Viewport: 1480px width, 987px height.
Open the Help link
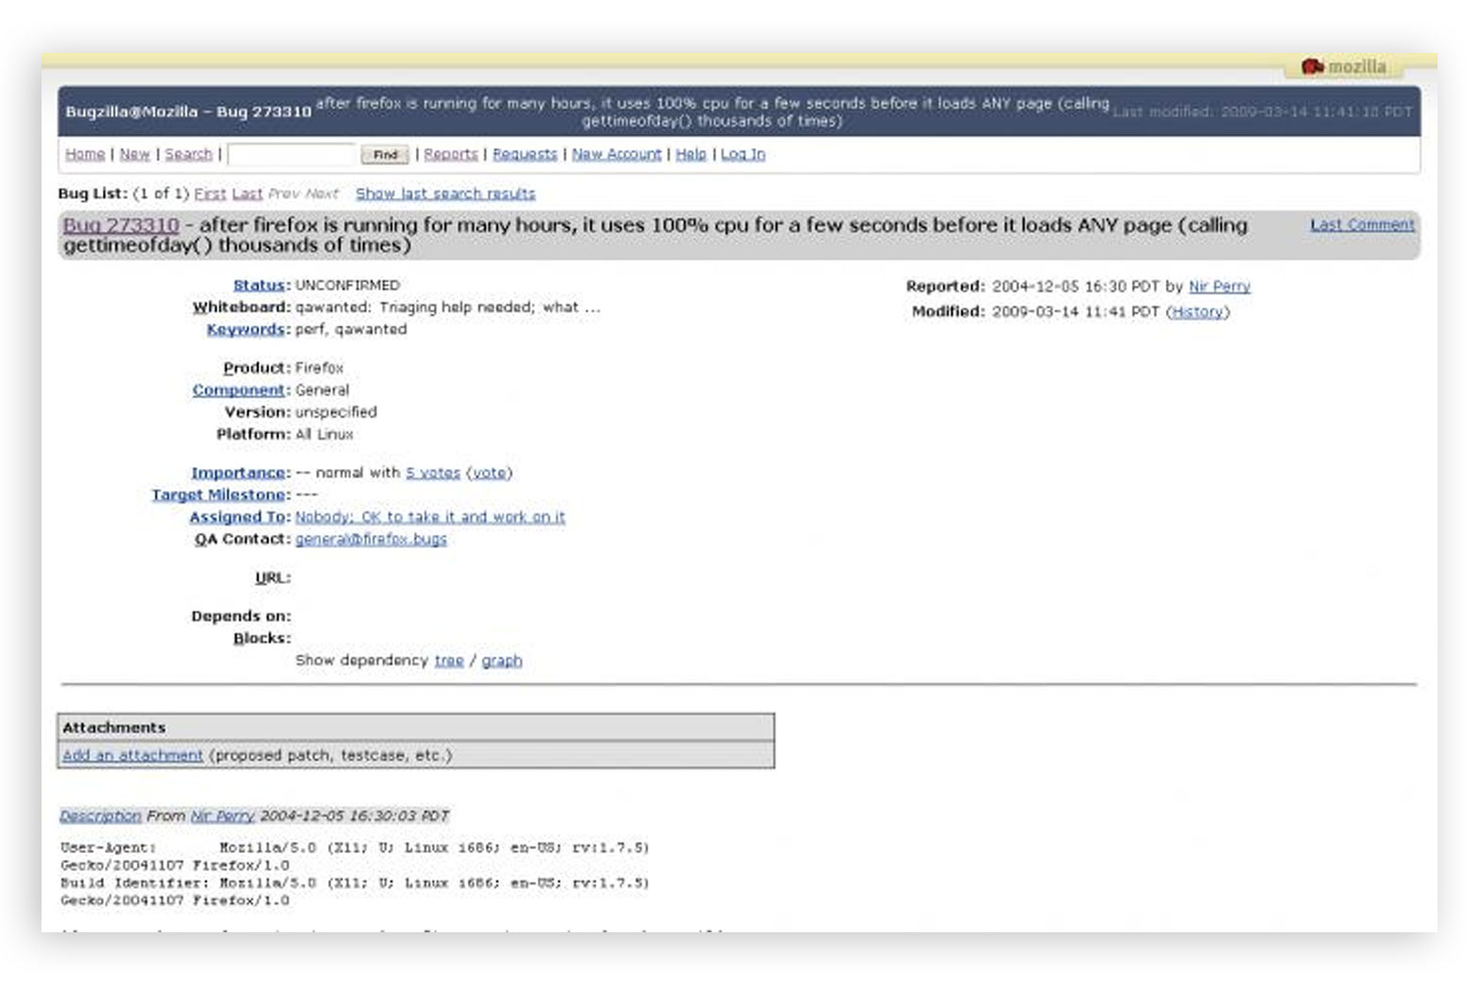point(690,154)
